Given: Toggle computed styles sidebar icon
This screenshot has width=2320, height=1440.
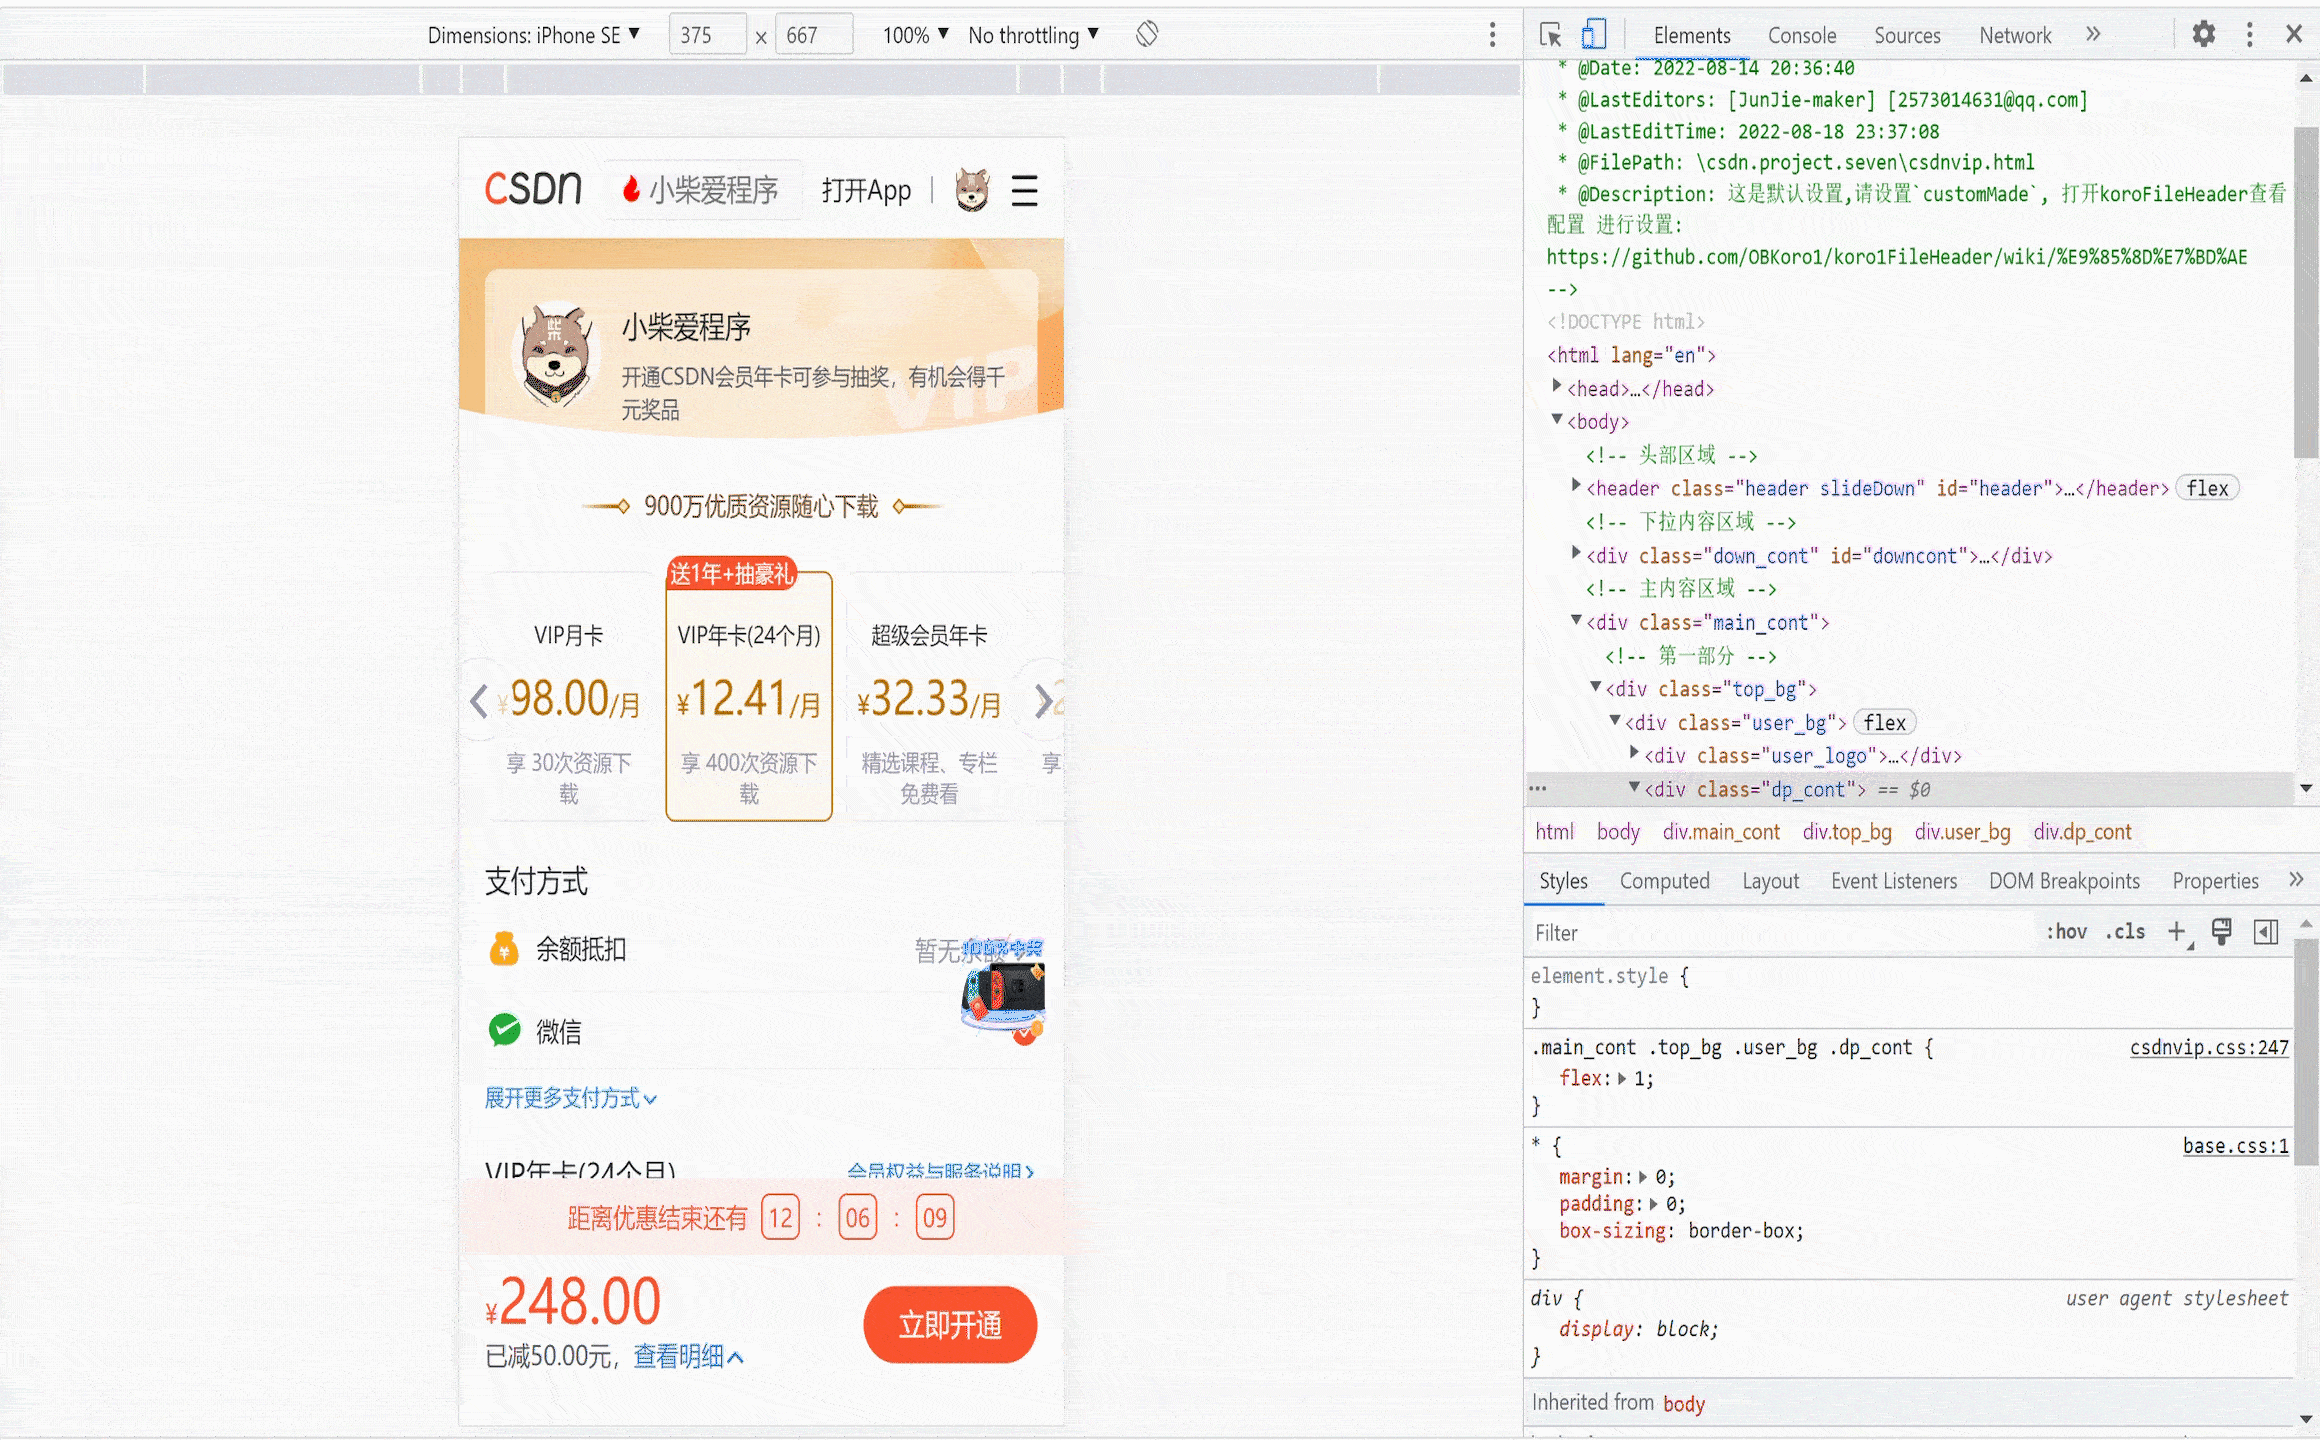Looking at the screenshot, I should click(2266, 932).
